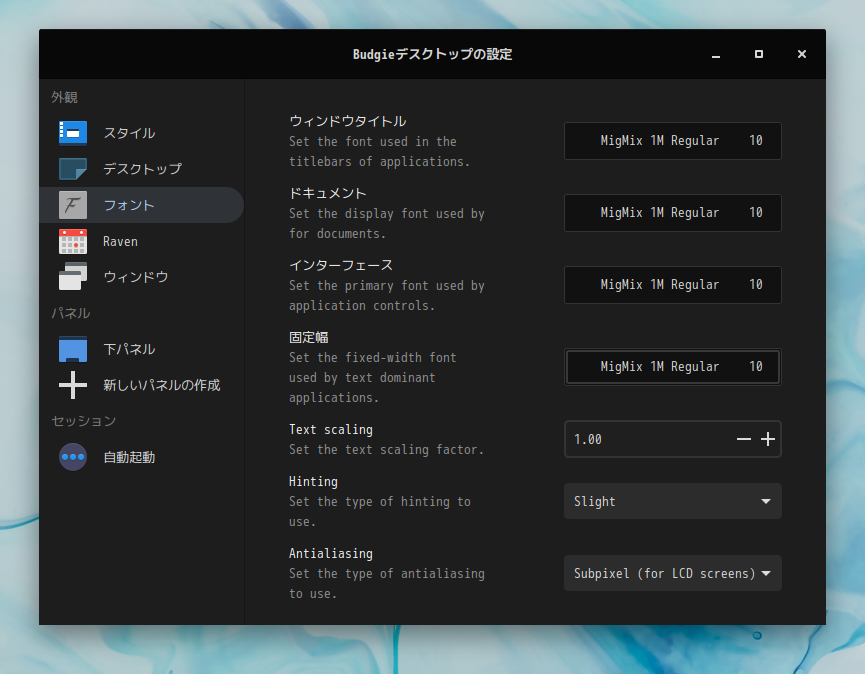
Task: Click the セッション section header
Action: point(84,421)
